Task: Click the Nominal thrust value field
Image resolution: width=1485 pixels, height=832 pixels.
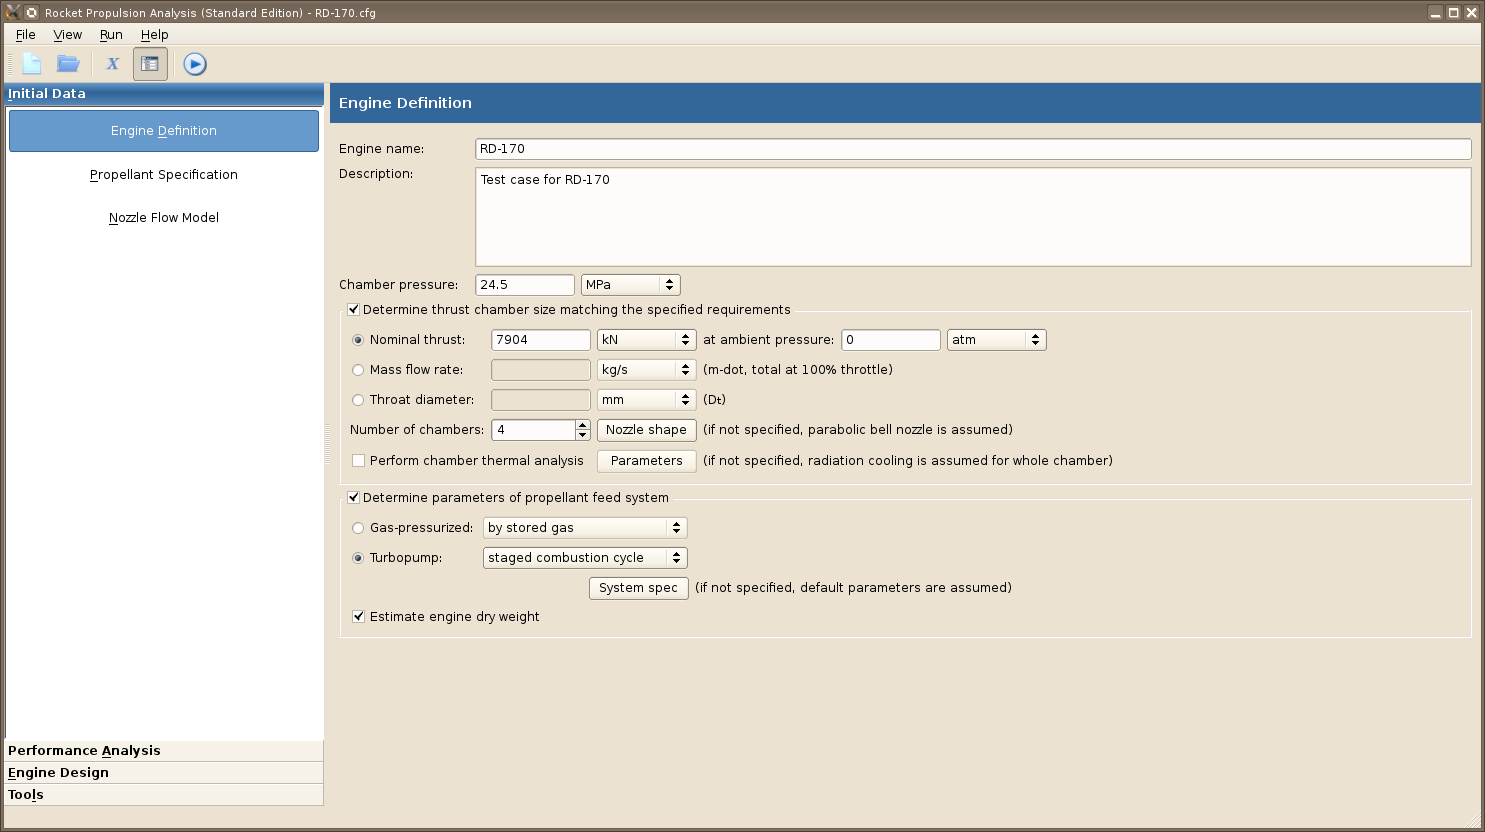Action: (541, 340)
